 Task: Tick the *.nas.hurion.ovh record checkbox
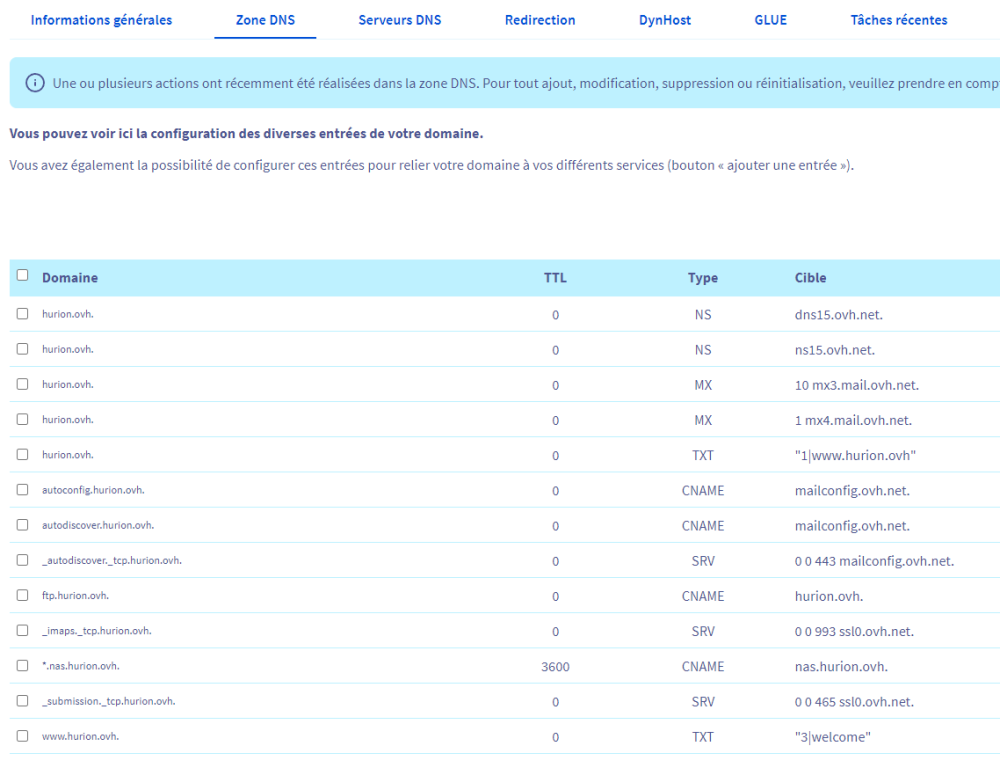(22, 666)
